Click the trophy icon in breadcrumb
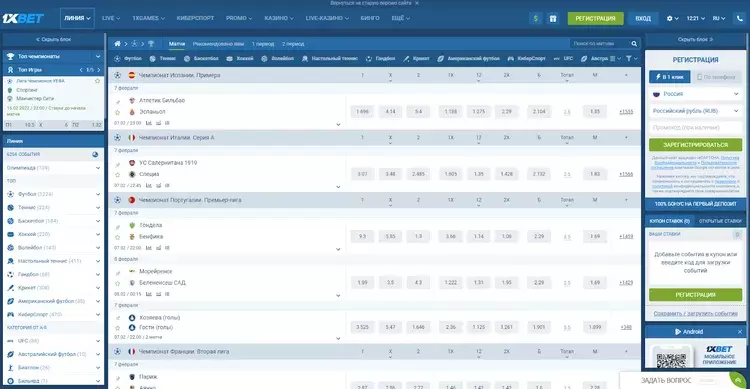Screen dimensions: 750x389 pyautogui.click(x=151, y=44)
